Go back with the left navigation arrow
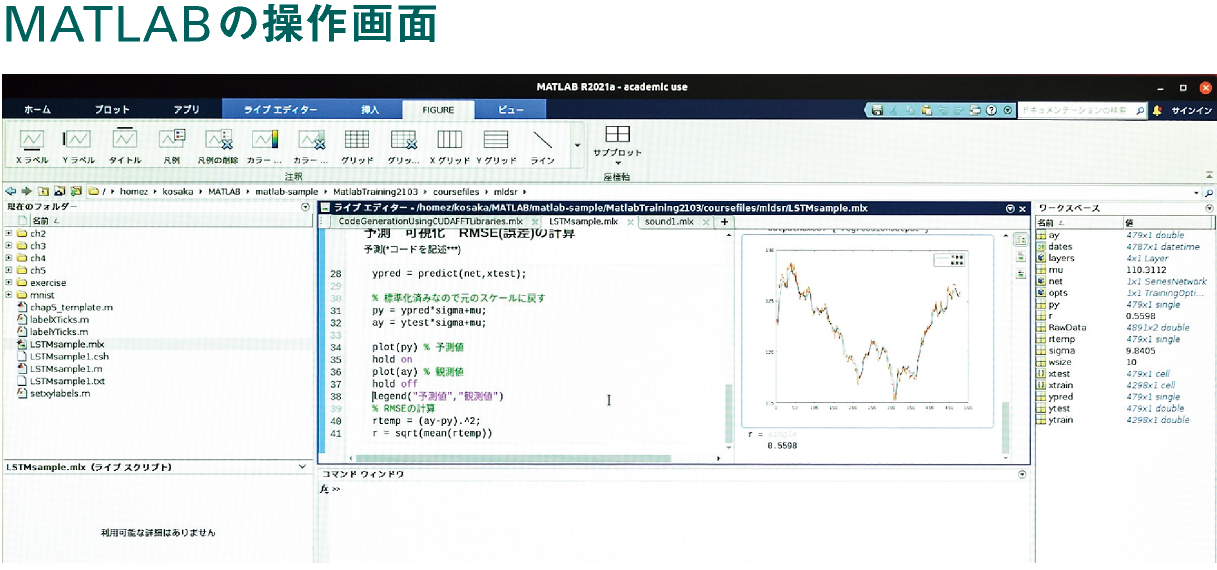The height and width of the screenshot is (570, 1217). click(10, 191)
